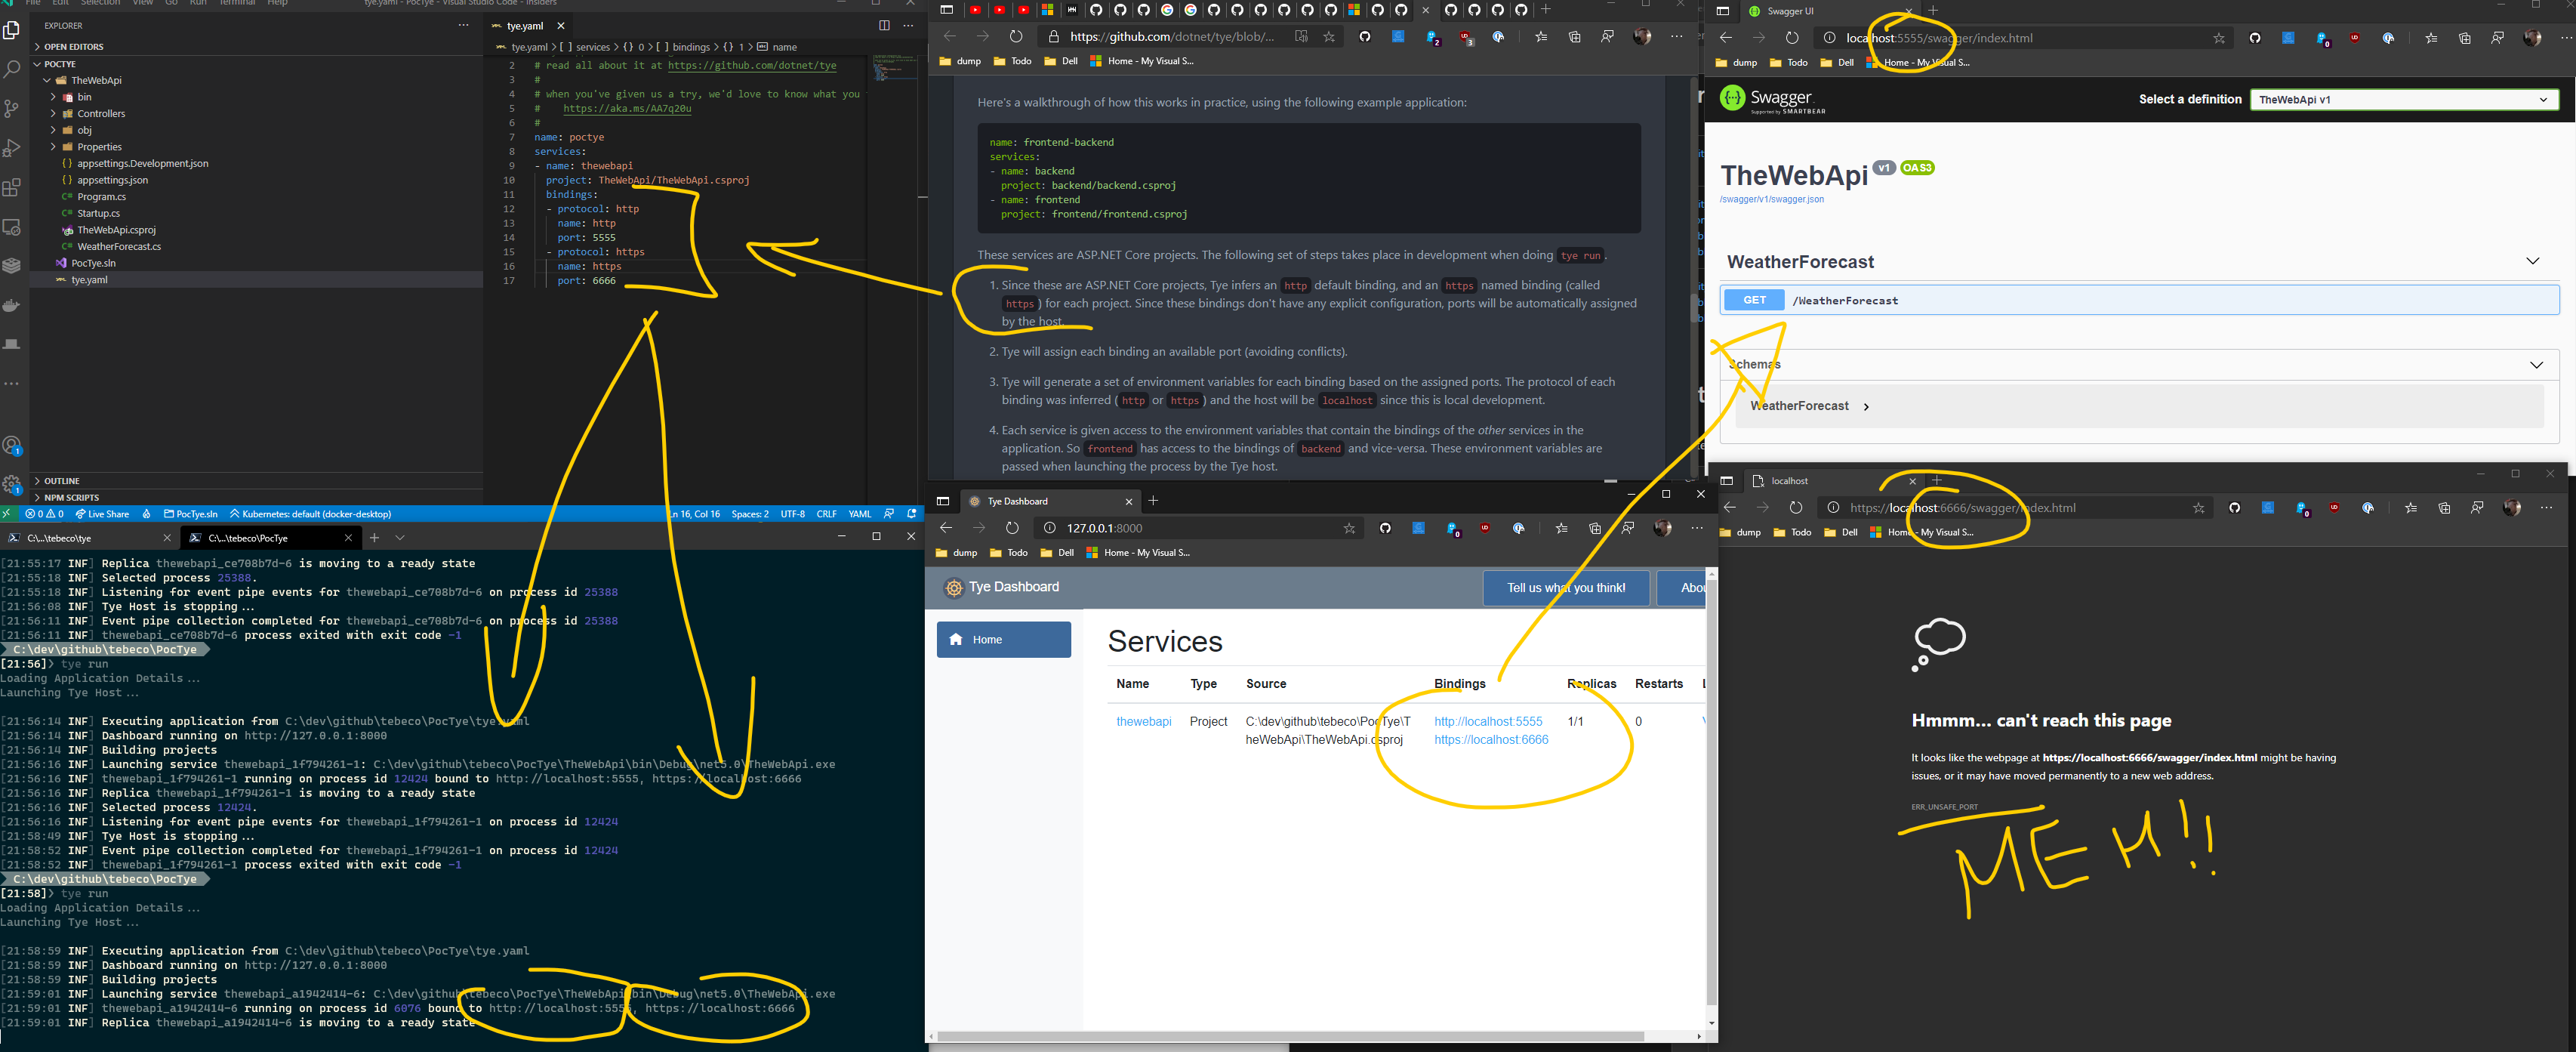The image size is (2576, 1052).
Task: Toggle the bookmark star in the Swagger address bar
Action: (x=2220, y=38)
